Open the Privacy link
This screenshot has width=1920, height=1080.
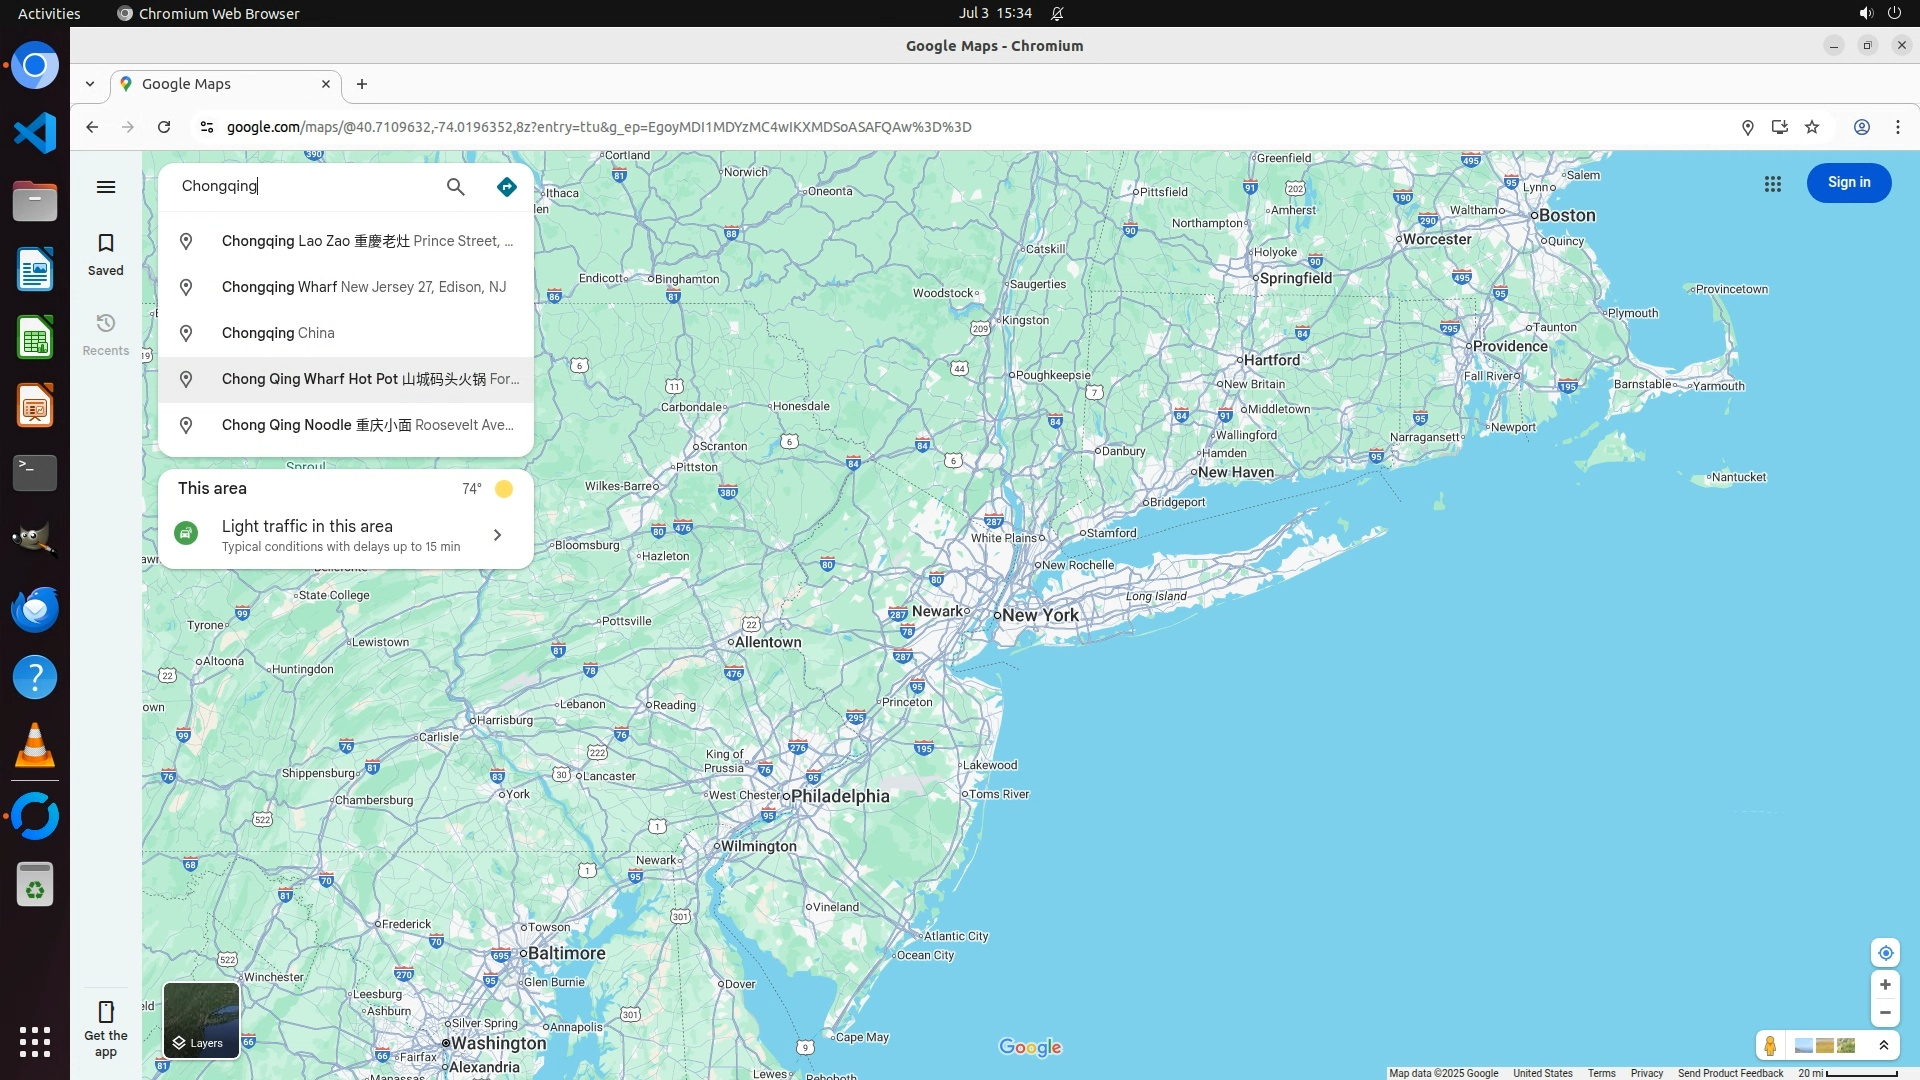[1646, 1073]
